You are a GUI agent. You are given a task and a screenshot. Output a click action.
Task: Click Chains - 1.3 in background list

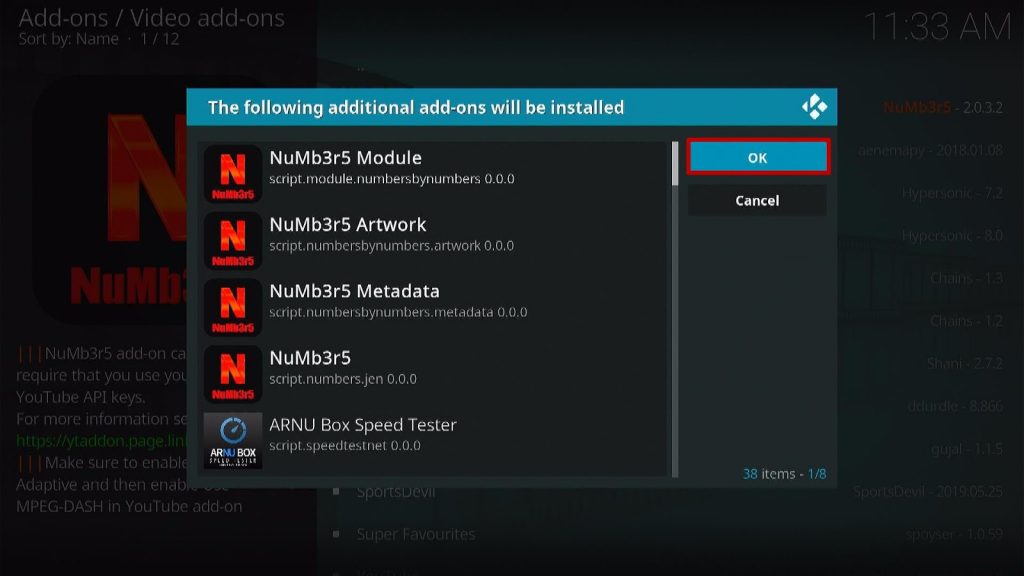point(967,278)
